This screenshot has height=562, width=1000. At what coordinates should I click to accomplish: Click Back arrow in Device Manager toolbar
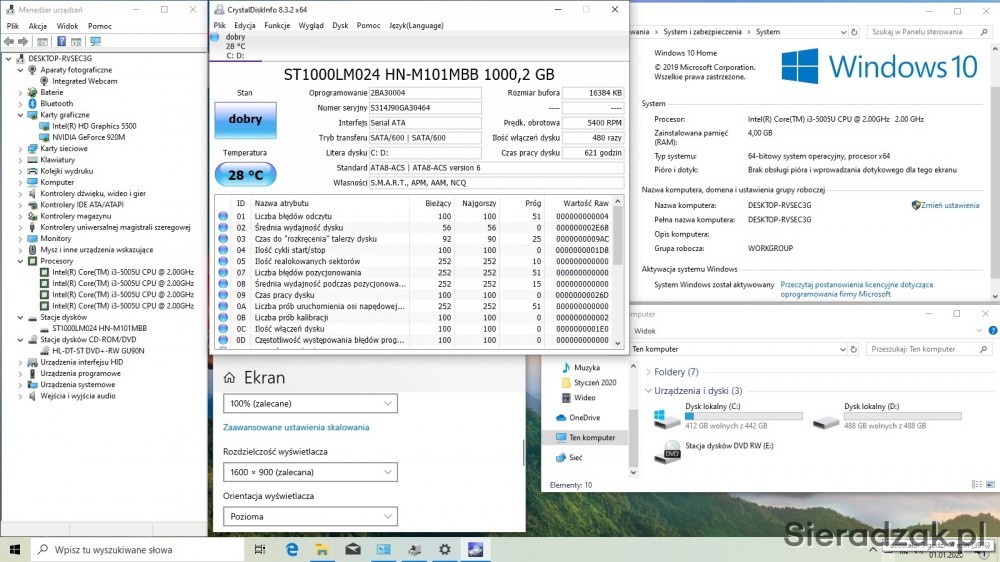(x=8, y=41)
